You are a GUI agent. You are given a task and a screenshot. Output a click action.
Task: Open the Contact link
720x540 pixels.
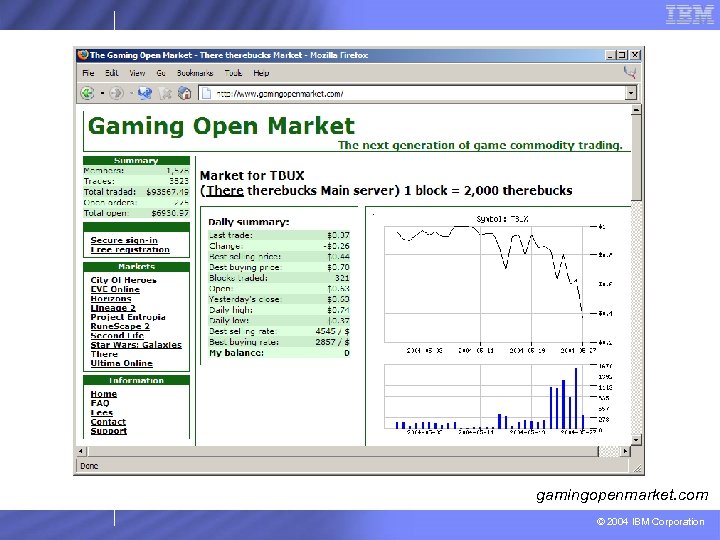coord(108,422)
